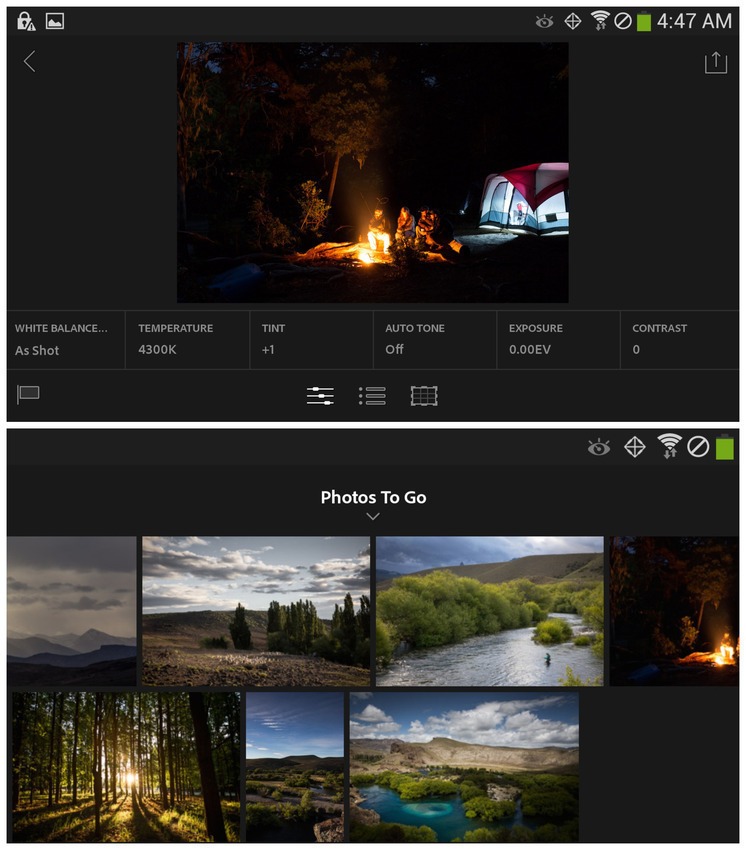This screenshot has width=746, height=850.
Task: Toggle Auto Tone Off setting
Action: point(435,340)
